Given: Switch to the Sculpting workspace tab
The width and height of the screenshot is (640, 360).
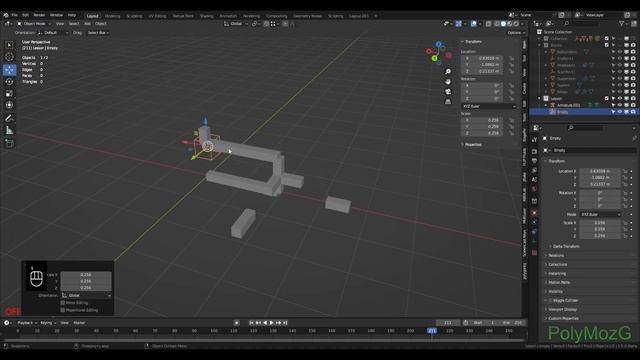Looking at the screenshot, I should 134,16.
